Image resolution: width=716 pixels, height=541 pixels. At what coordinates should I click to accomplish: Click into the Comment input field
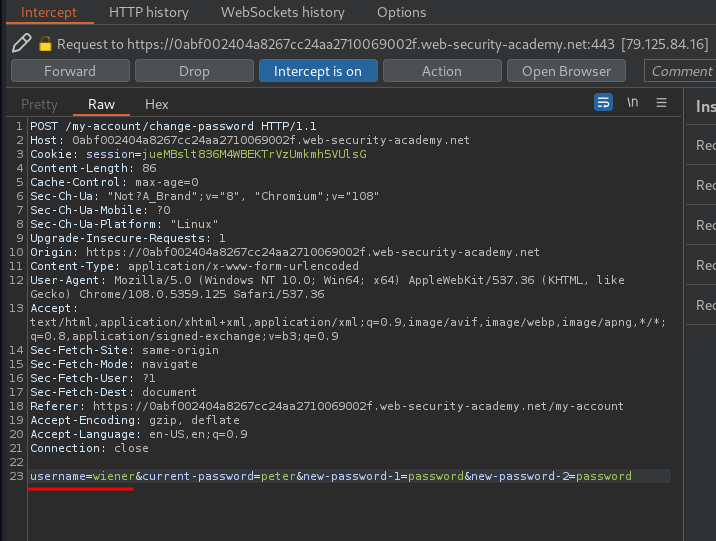point(680,71)
